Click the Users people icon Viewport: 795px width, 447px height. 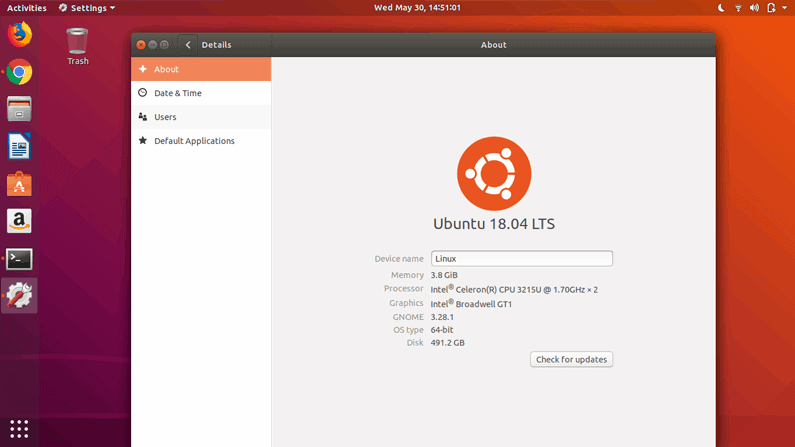point(142,117)
